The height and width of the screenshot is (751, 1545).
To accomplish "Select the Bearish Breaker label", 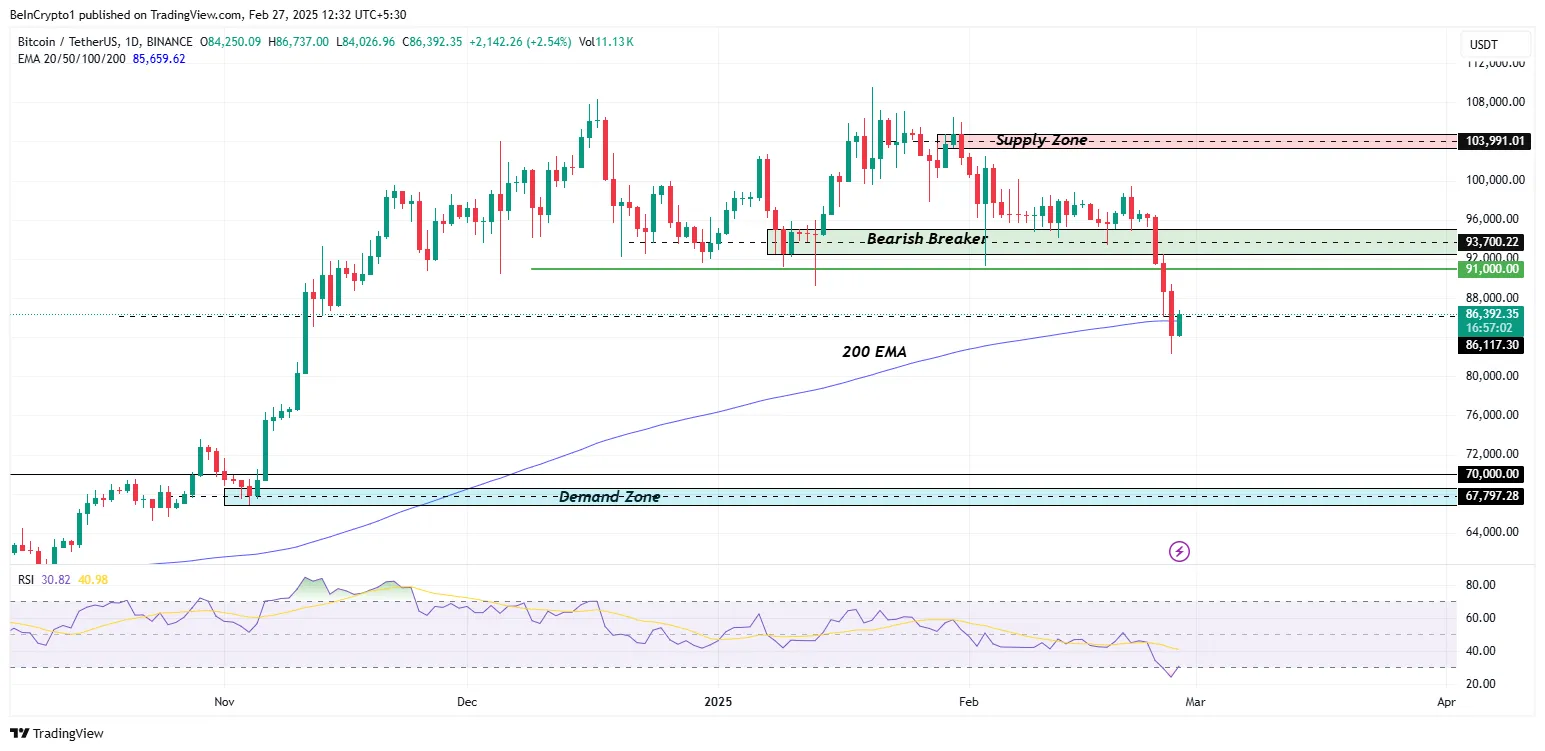I will coord(927,239).
